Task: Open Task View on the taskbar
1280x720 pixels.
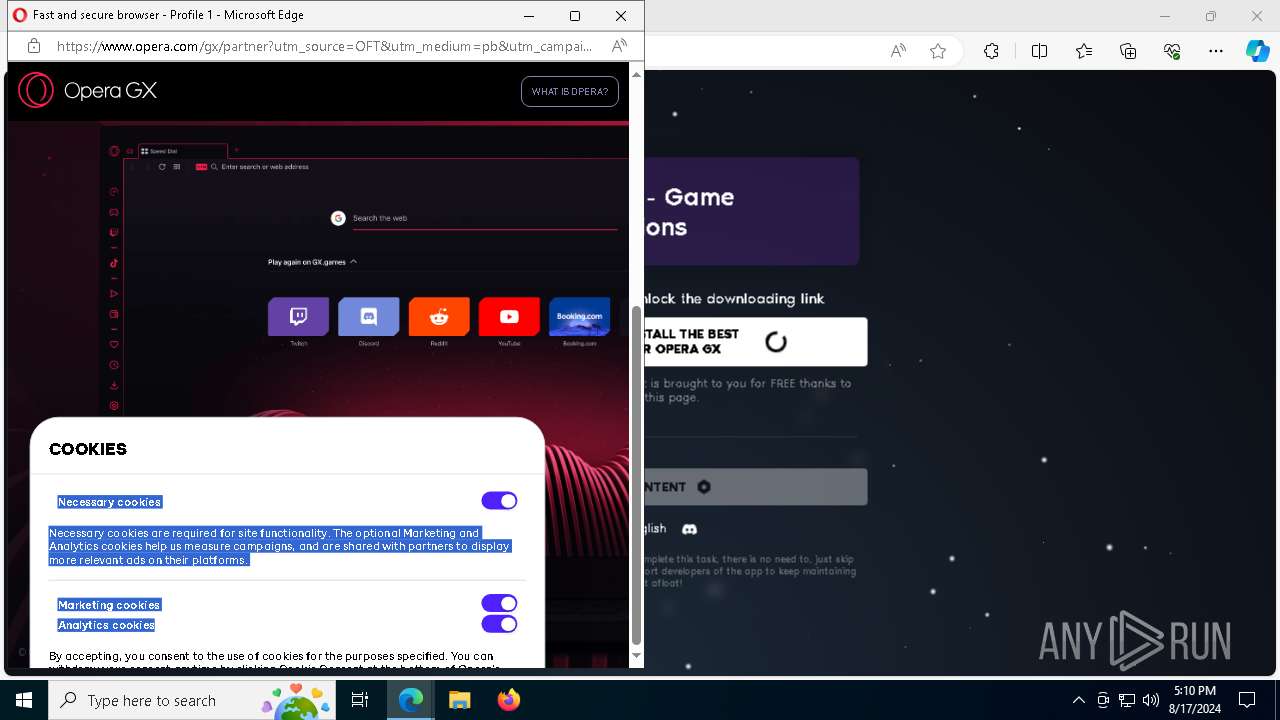Action: pos(360,700)
